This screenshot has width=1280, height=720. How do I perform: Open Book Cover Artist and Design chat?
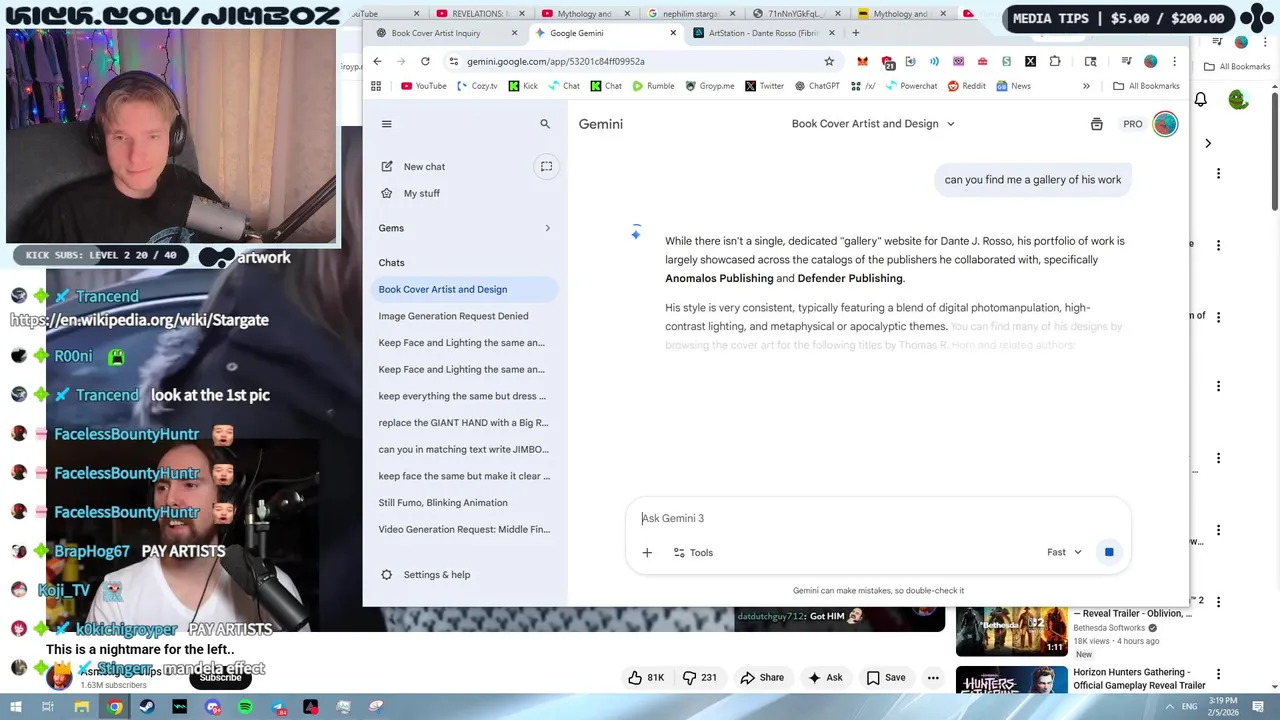click(464, 289)
